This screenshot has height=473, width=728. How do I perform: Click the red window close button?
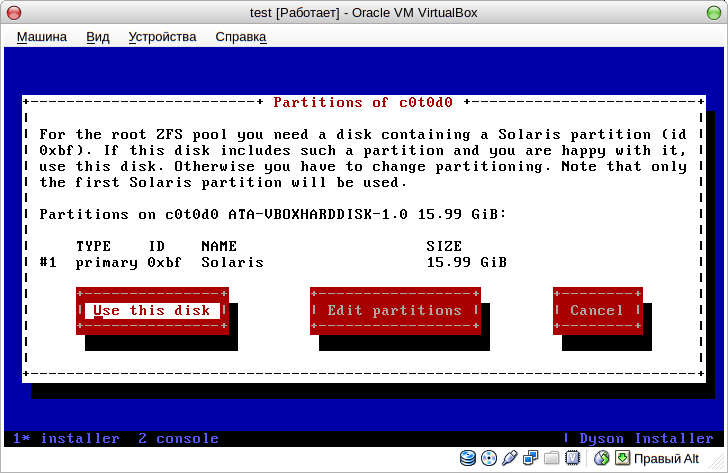tap(14, 13)
